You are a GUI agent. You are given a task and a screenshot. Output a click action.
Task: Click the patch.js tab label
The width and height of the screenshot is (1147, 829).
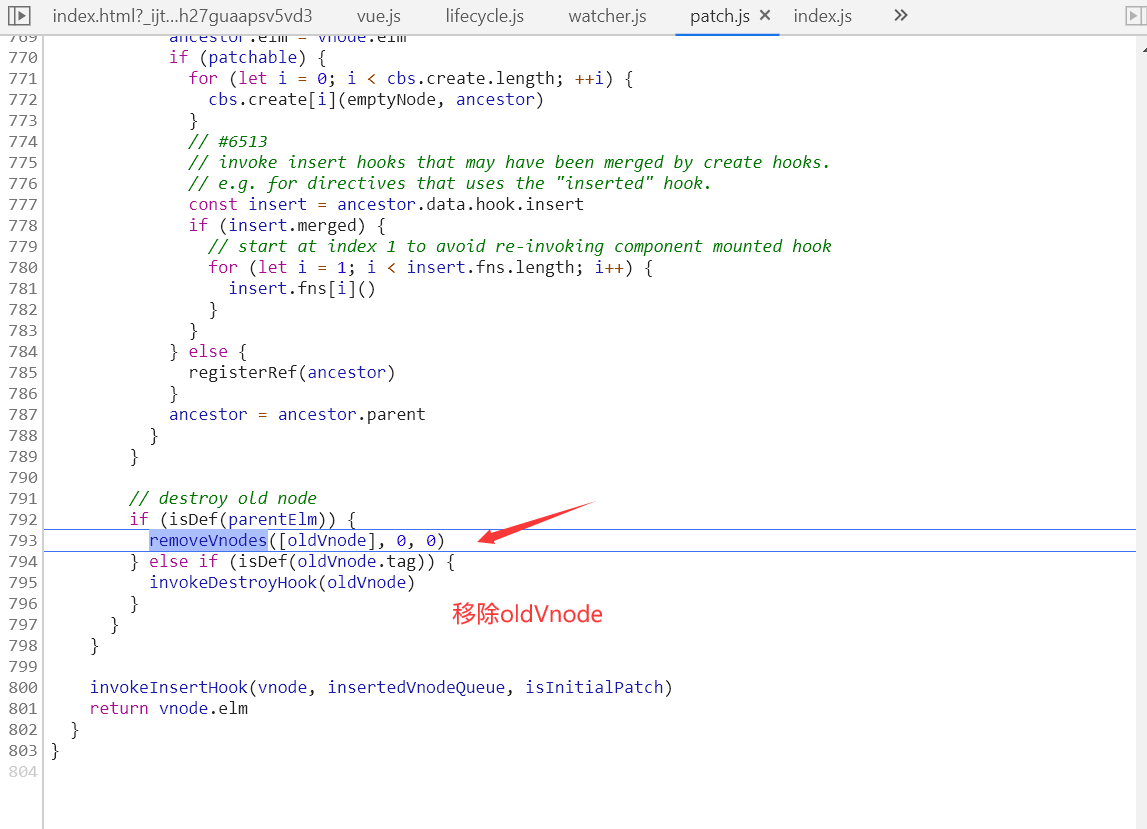tap(719, 16)
